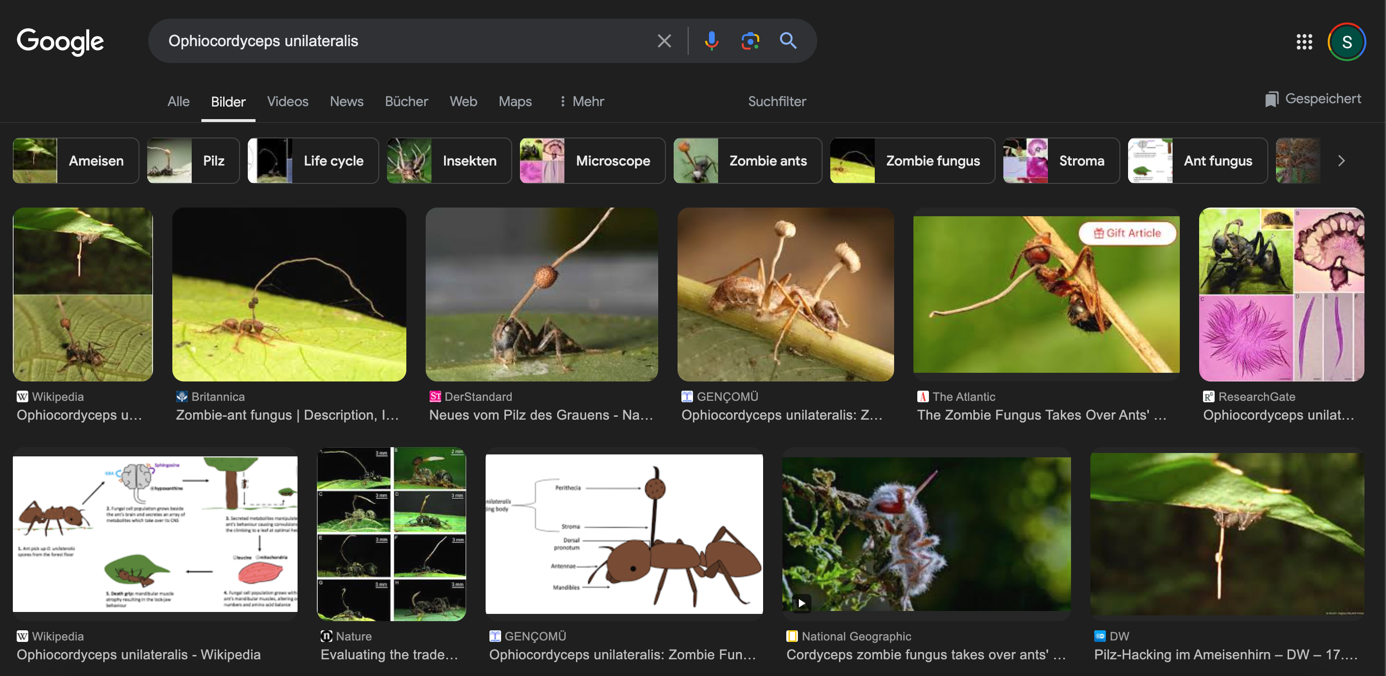Click the Gift Article badge
This screenshot has width=1386, height=676.
click(x=1127, y=233)
